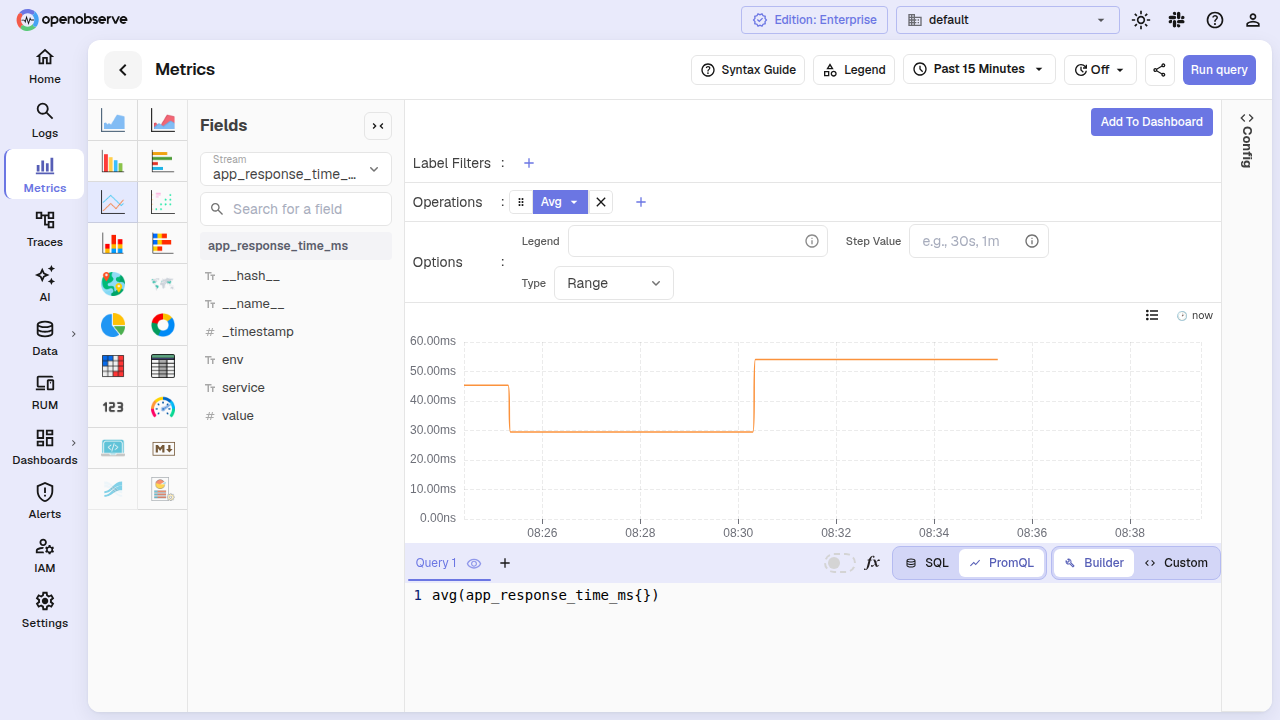Pick the gauge chart type
This screenshot has width=1280, height=720.
163,407
